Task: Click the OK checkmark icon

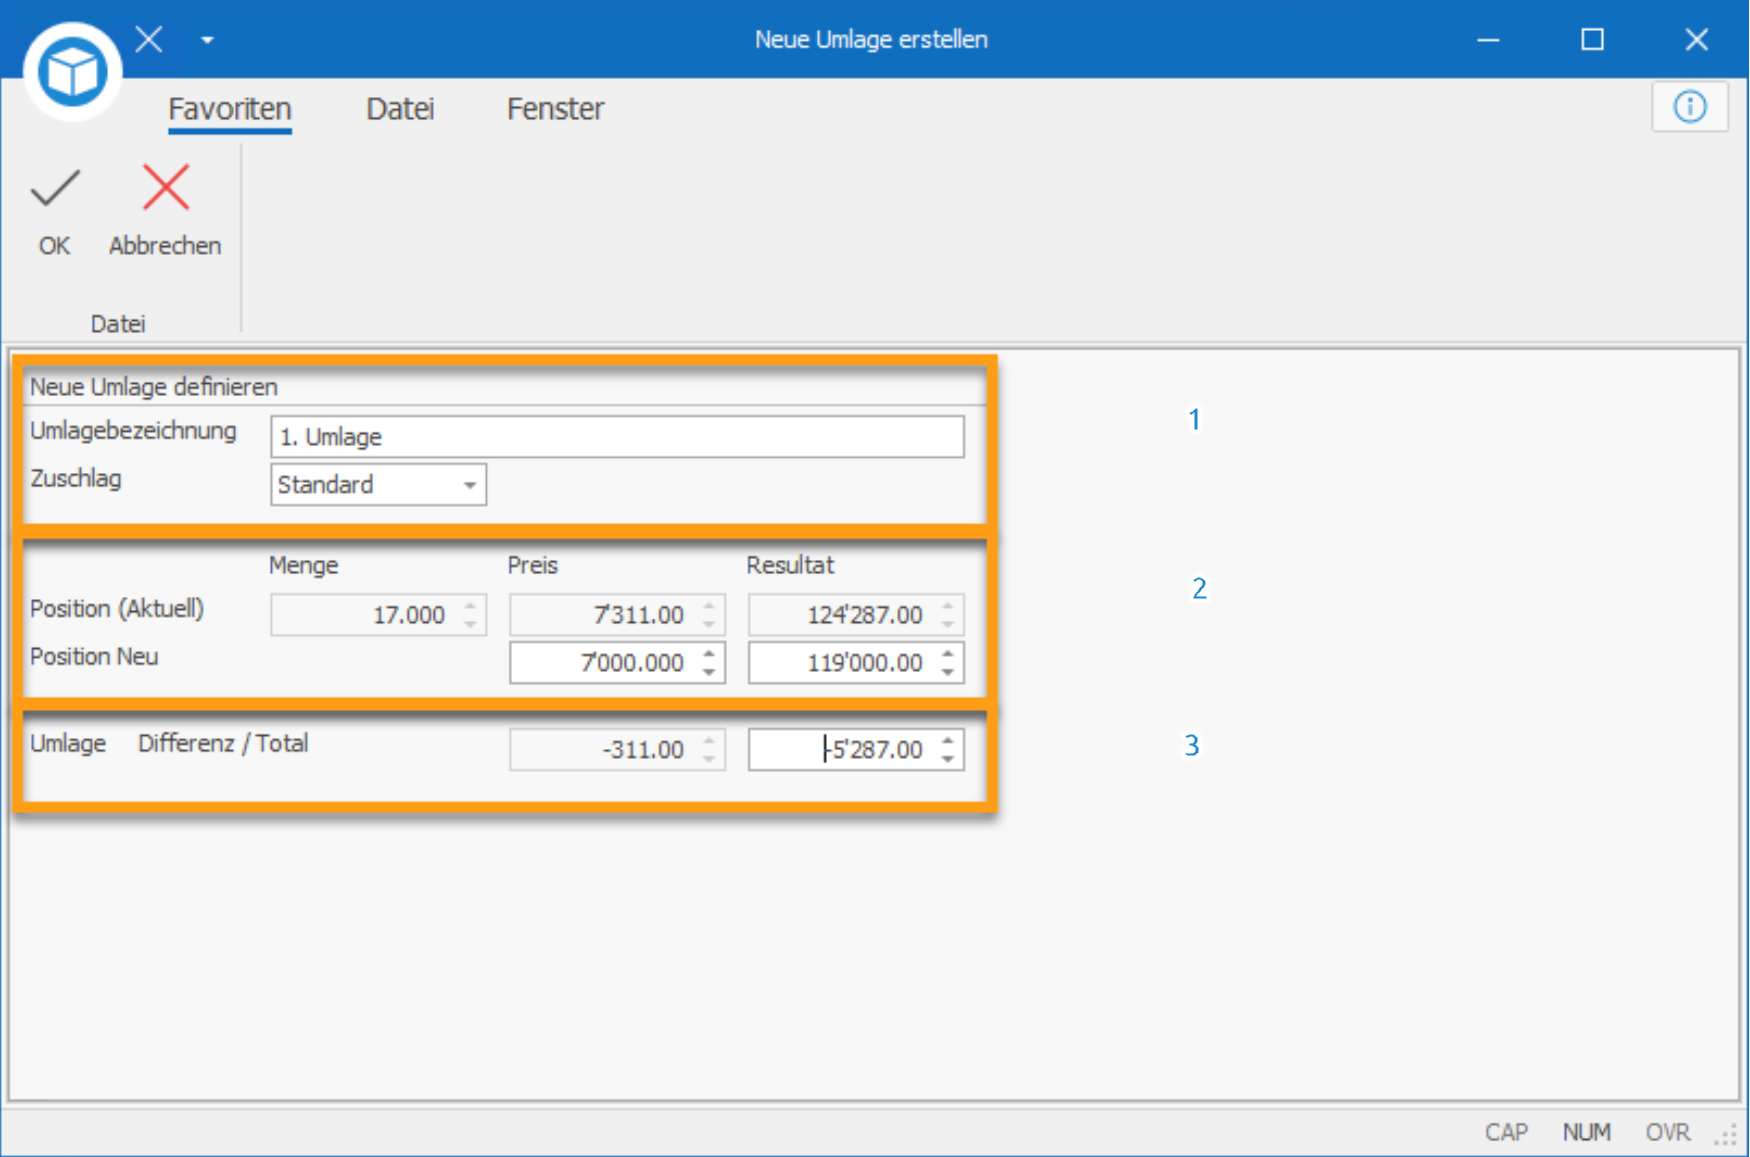Action: point(55,188)
